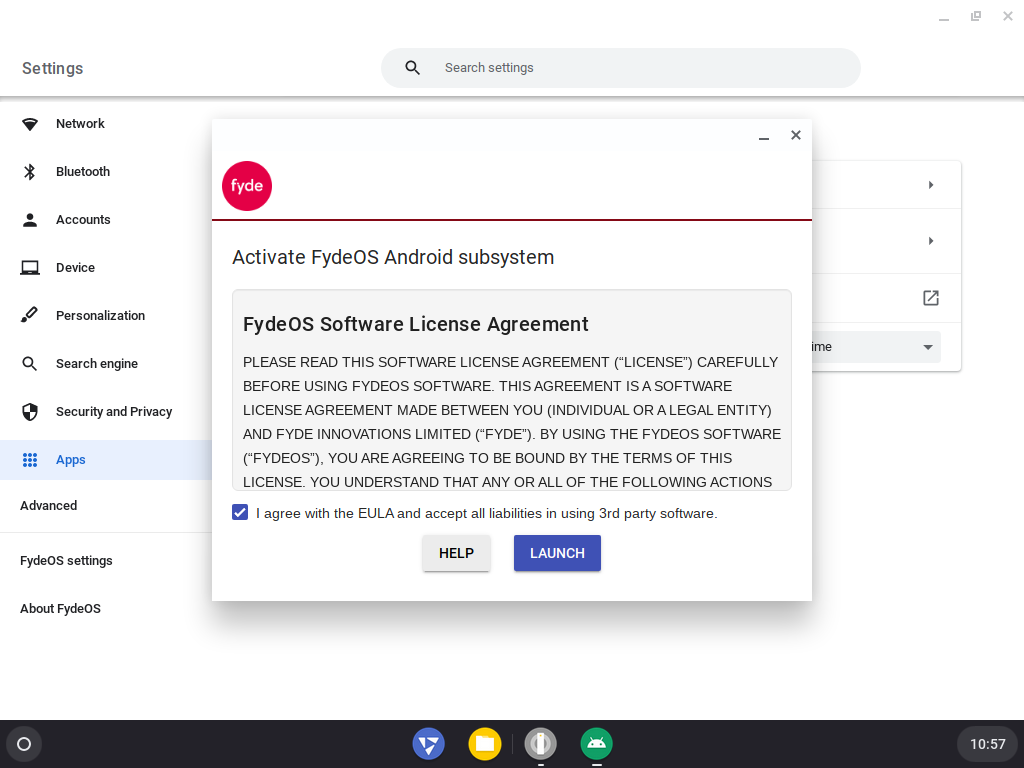Open the Personalization settings section
This screenshot has width=1024, height=768.
(x=106, y=315)
